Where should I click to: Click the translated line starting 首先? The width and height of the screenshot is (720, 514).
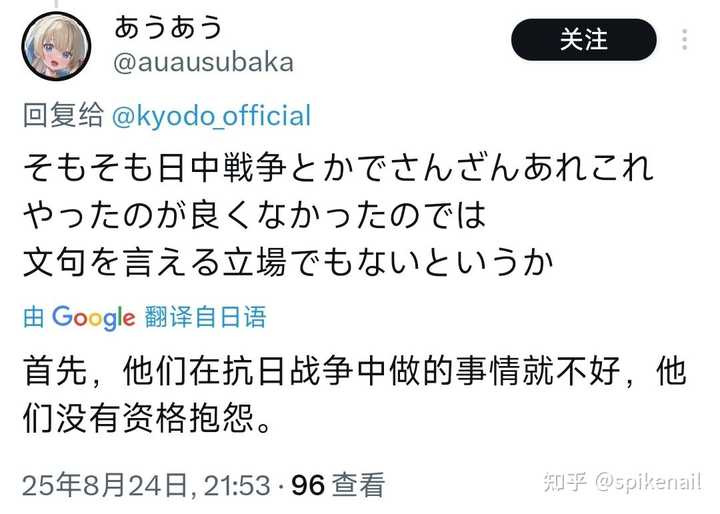tap(355, 371)
